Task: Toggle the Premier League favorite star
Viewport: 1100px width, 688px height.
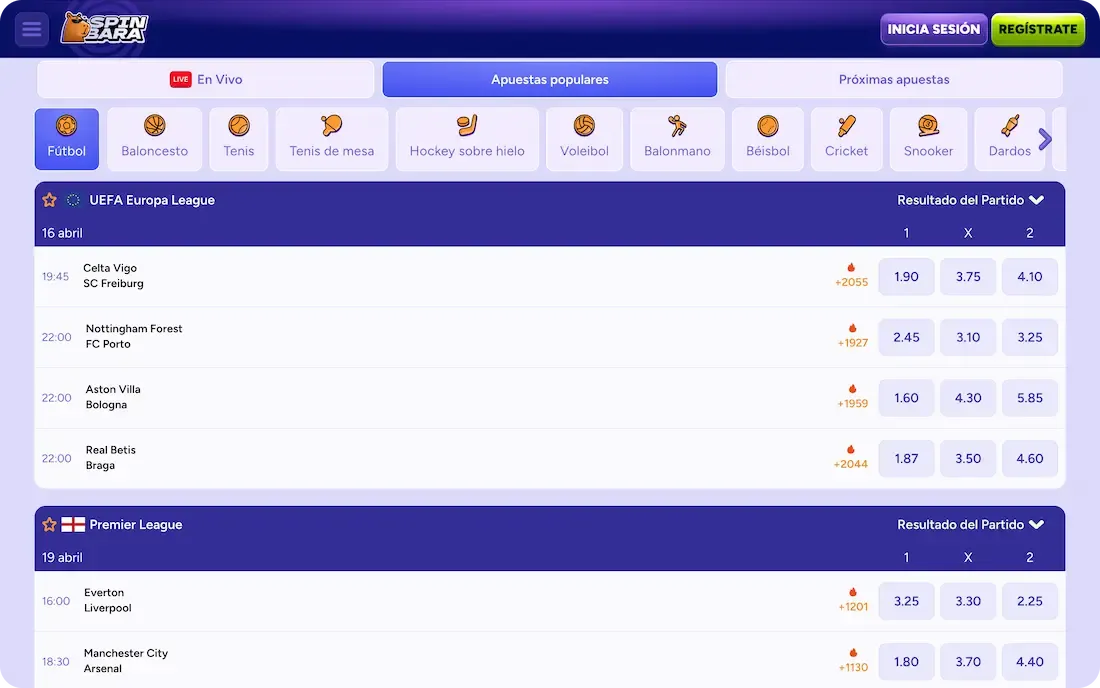Action: pyautogui.click(x=49, y=525)
